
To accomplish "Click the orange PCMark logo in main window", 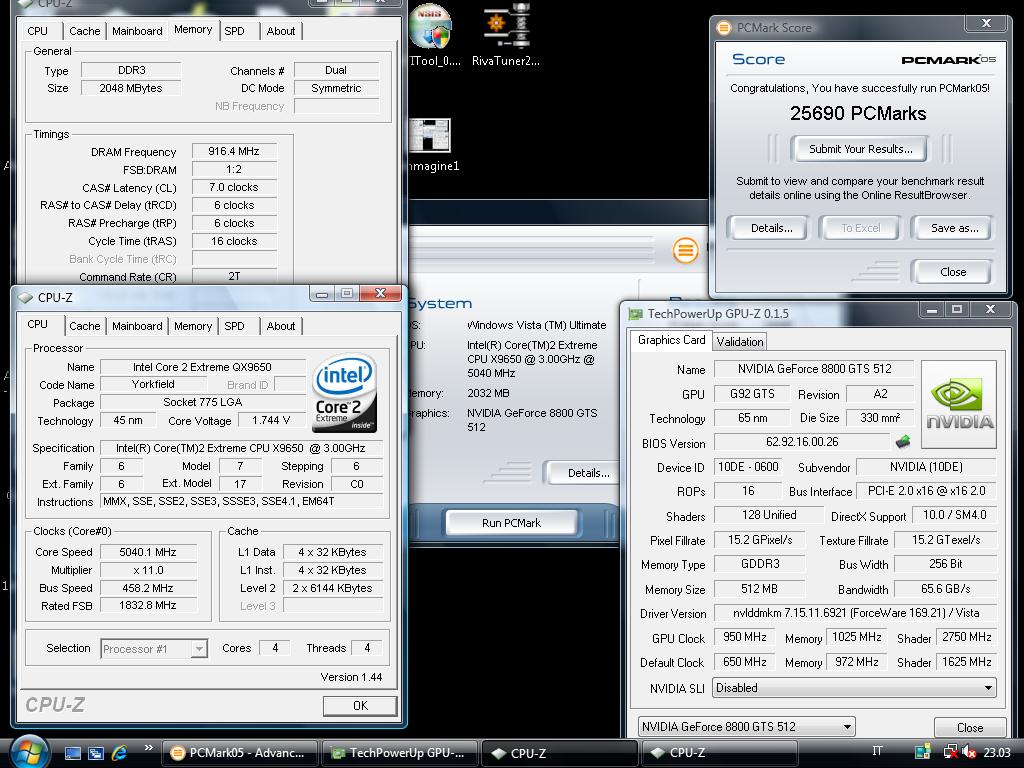I will pos(685,250).
